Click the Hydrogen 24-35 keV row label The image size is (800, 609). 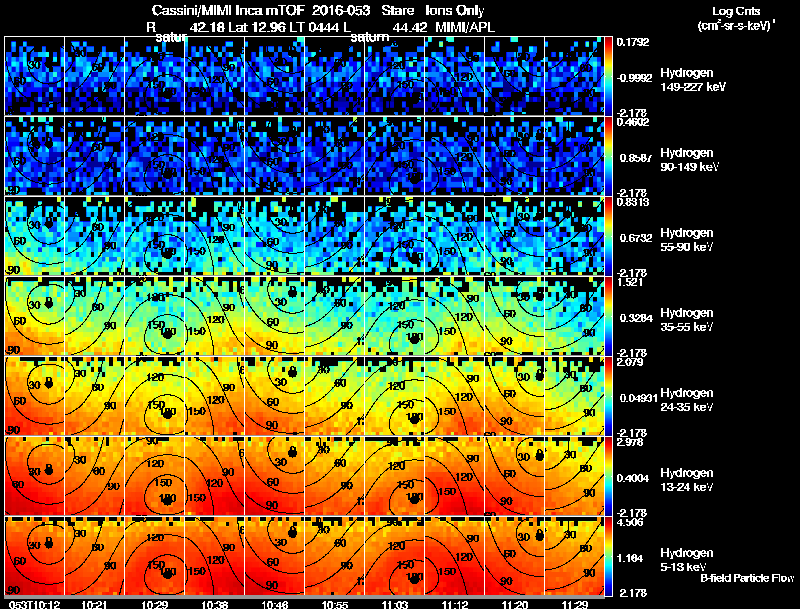click(x=687, y=399)
